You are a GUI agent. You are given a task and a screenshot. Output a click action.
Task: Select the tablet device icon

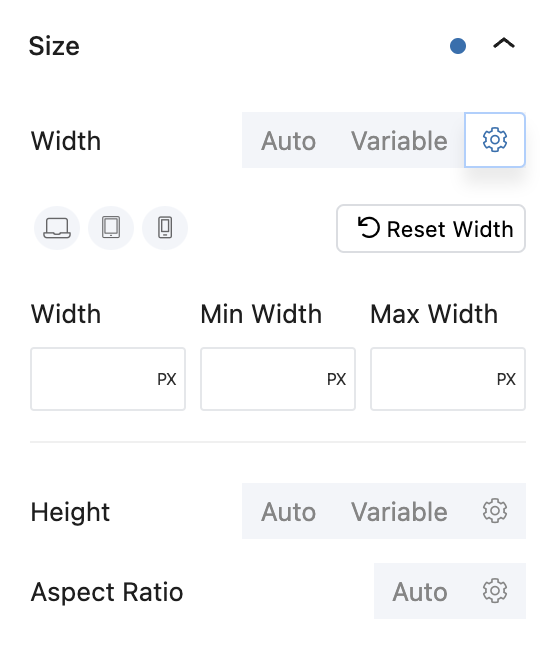(x=111, y=228)
